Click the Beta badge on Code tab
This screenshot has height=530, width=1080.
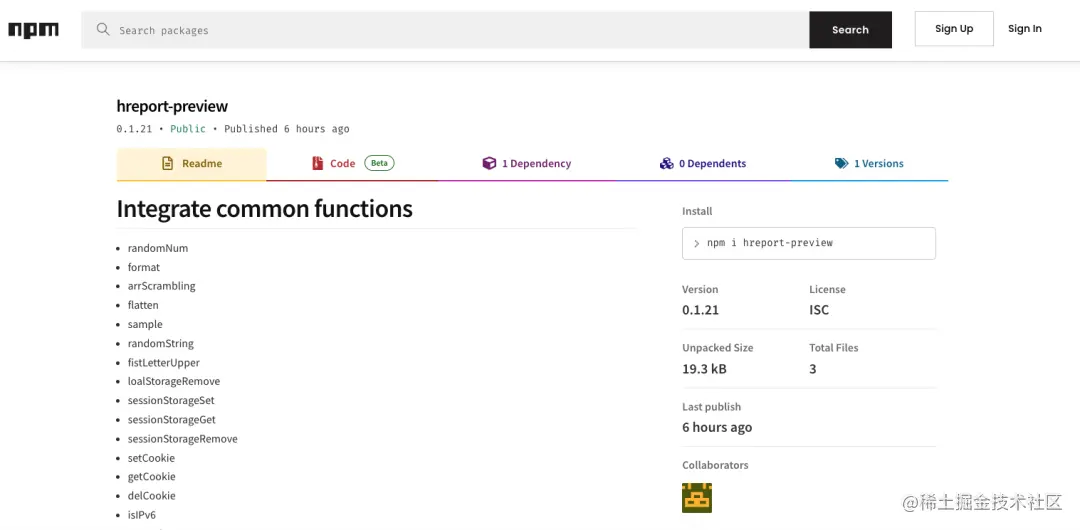click(379, 163)
